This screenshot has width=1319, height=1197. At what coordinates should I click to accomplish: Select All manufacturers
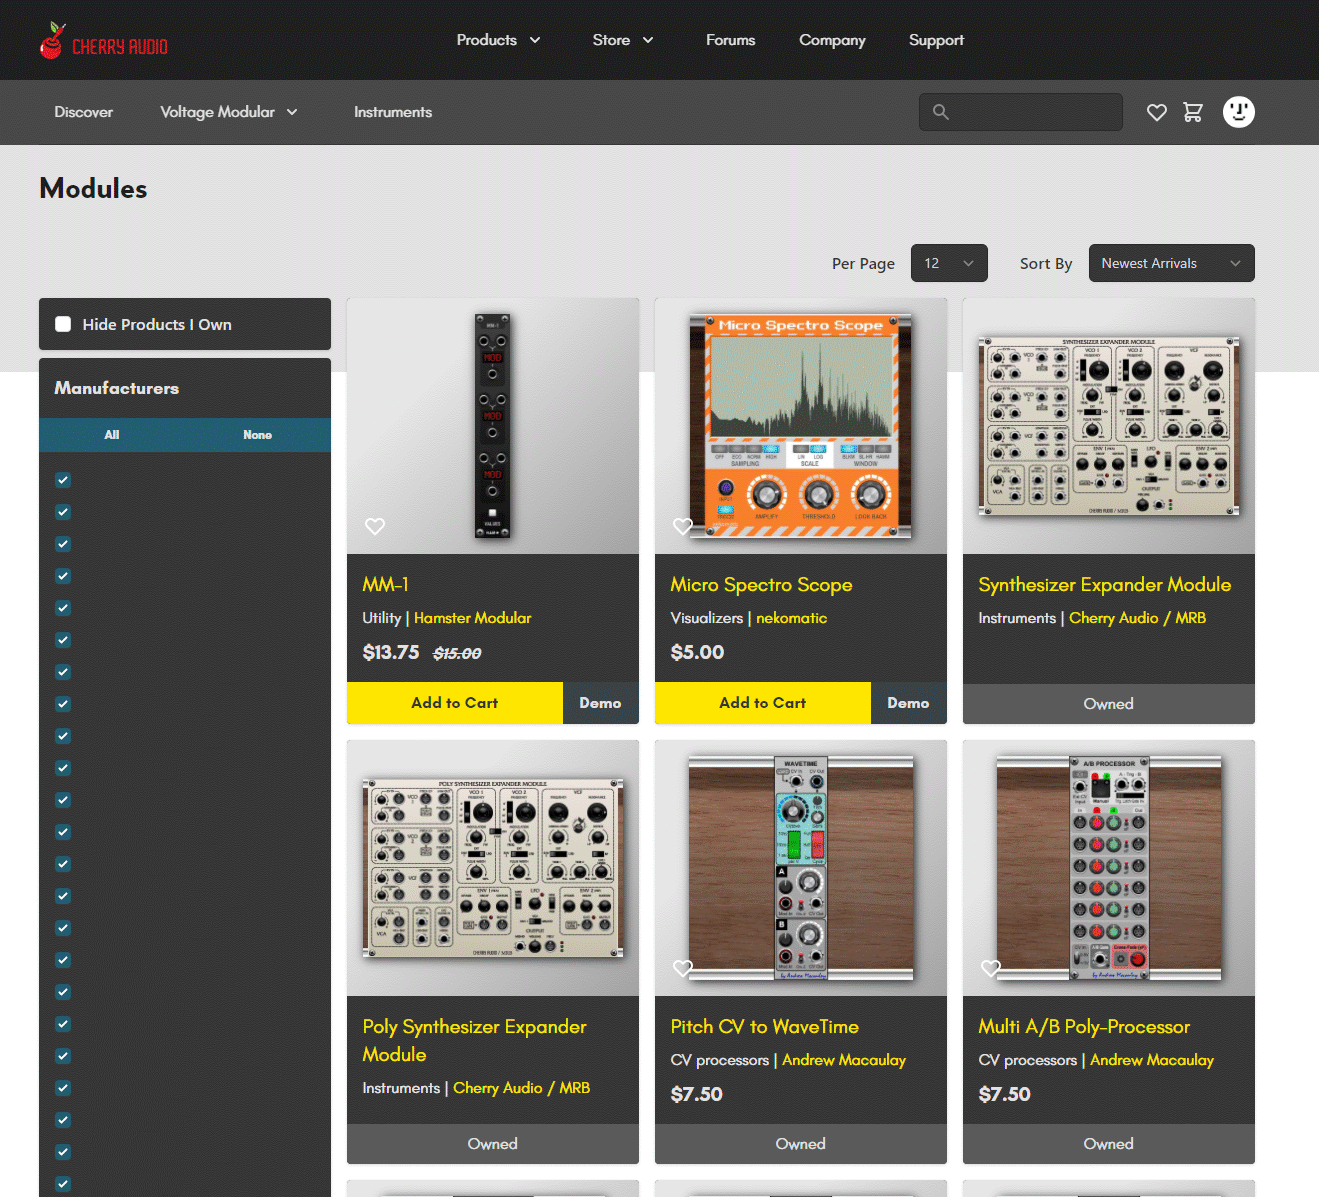(x=112, y=435)
